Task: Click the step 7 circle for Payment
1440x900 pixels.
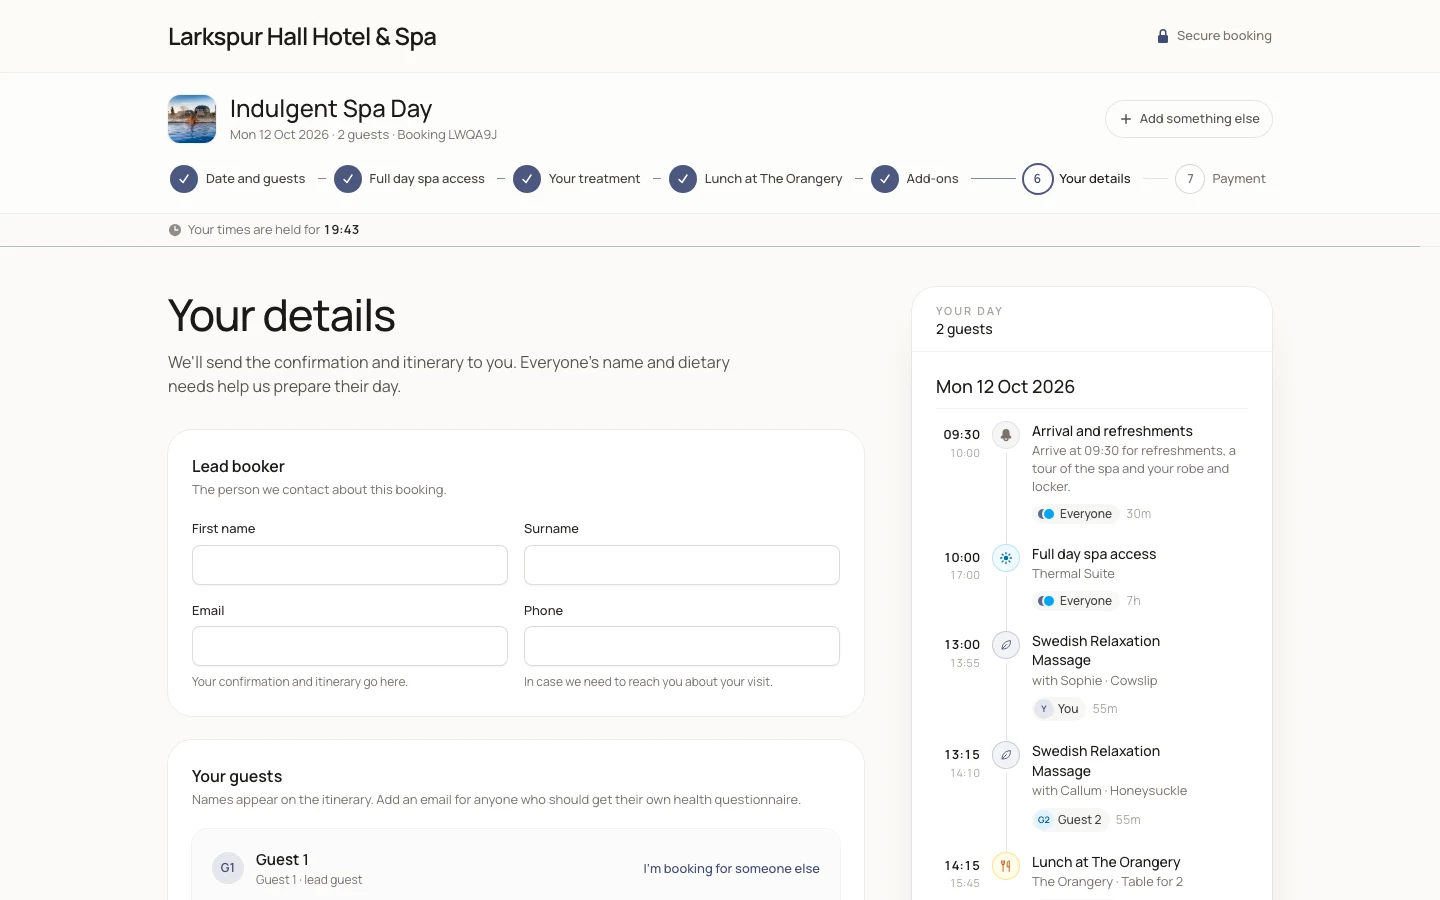Action: [1190, 179]
